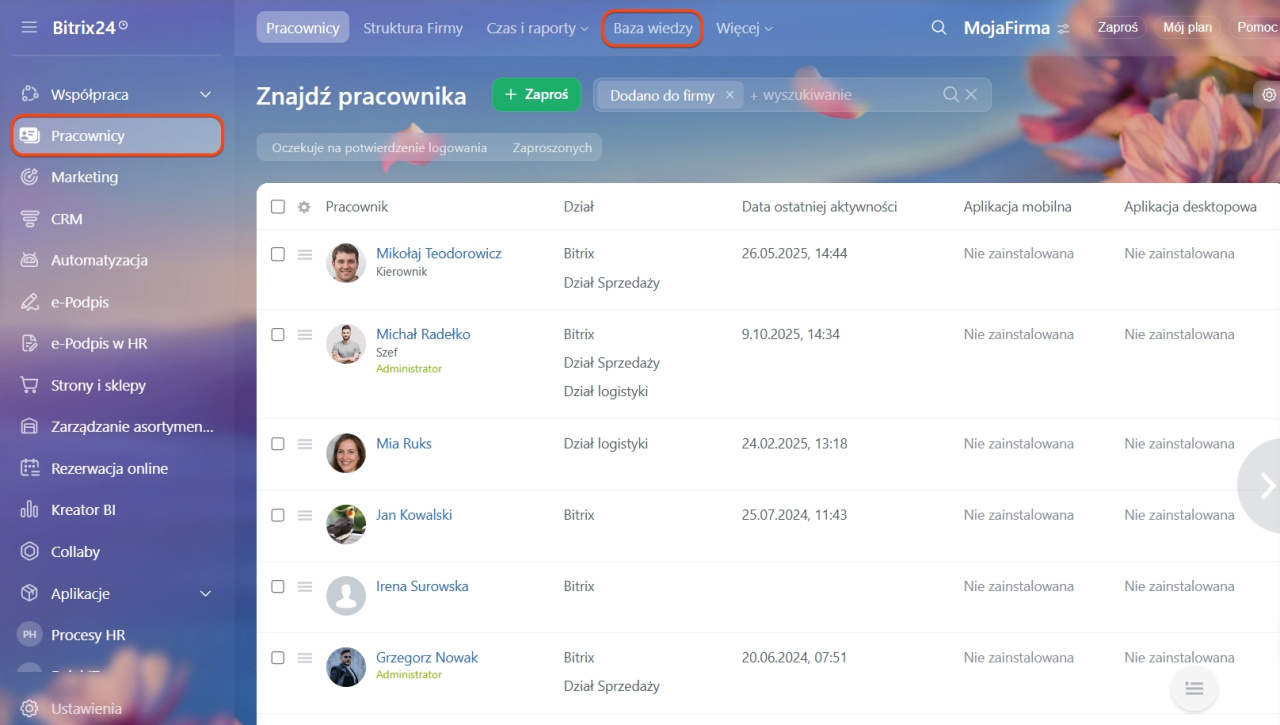The width and height of the screenshot is (1280, 725).
Task: Open Michał Radełko's profile link
Action: point(423,334)
